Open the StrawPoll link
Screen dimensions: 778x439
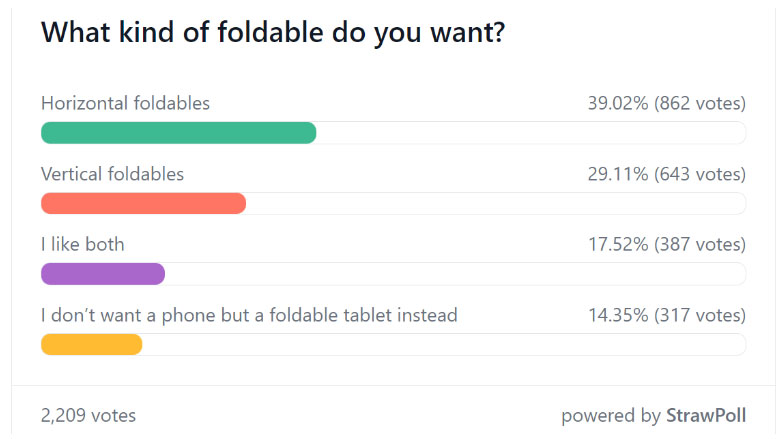[x=707, y=415]
